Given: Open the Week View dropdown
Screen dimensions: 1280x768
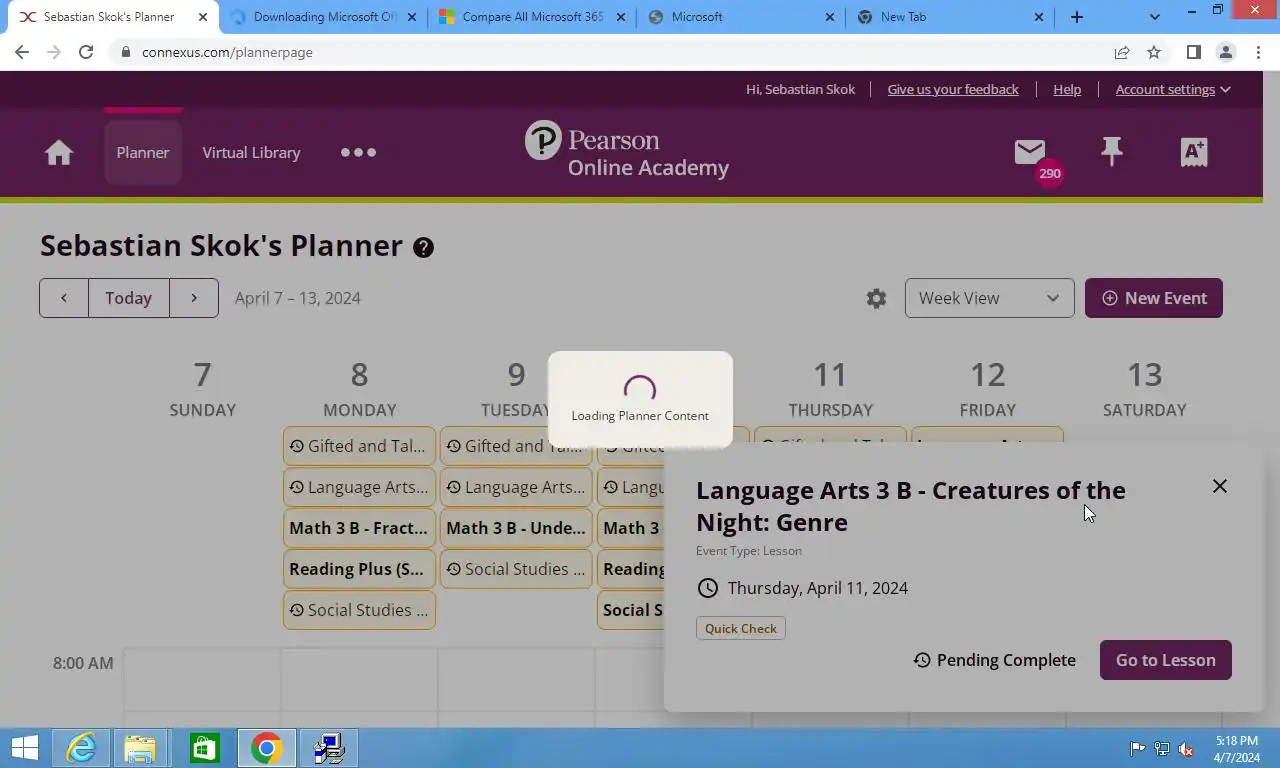Looking at the screenshot, I should pos(989,298).
